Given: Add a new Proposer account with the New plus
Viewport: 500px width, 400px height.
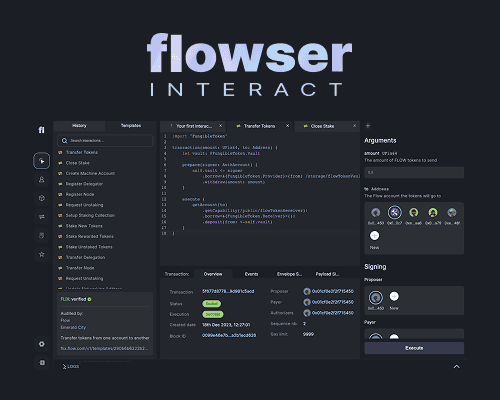Looking at the screenshot, I should pyautogui.click(x=394, y=296).
